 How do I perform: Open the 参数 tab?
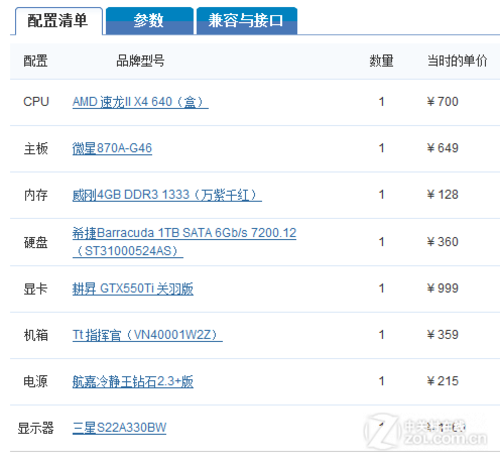pyautogui.click(x=149, y=21)
